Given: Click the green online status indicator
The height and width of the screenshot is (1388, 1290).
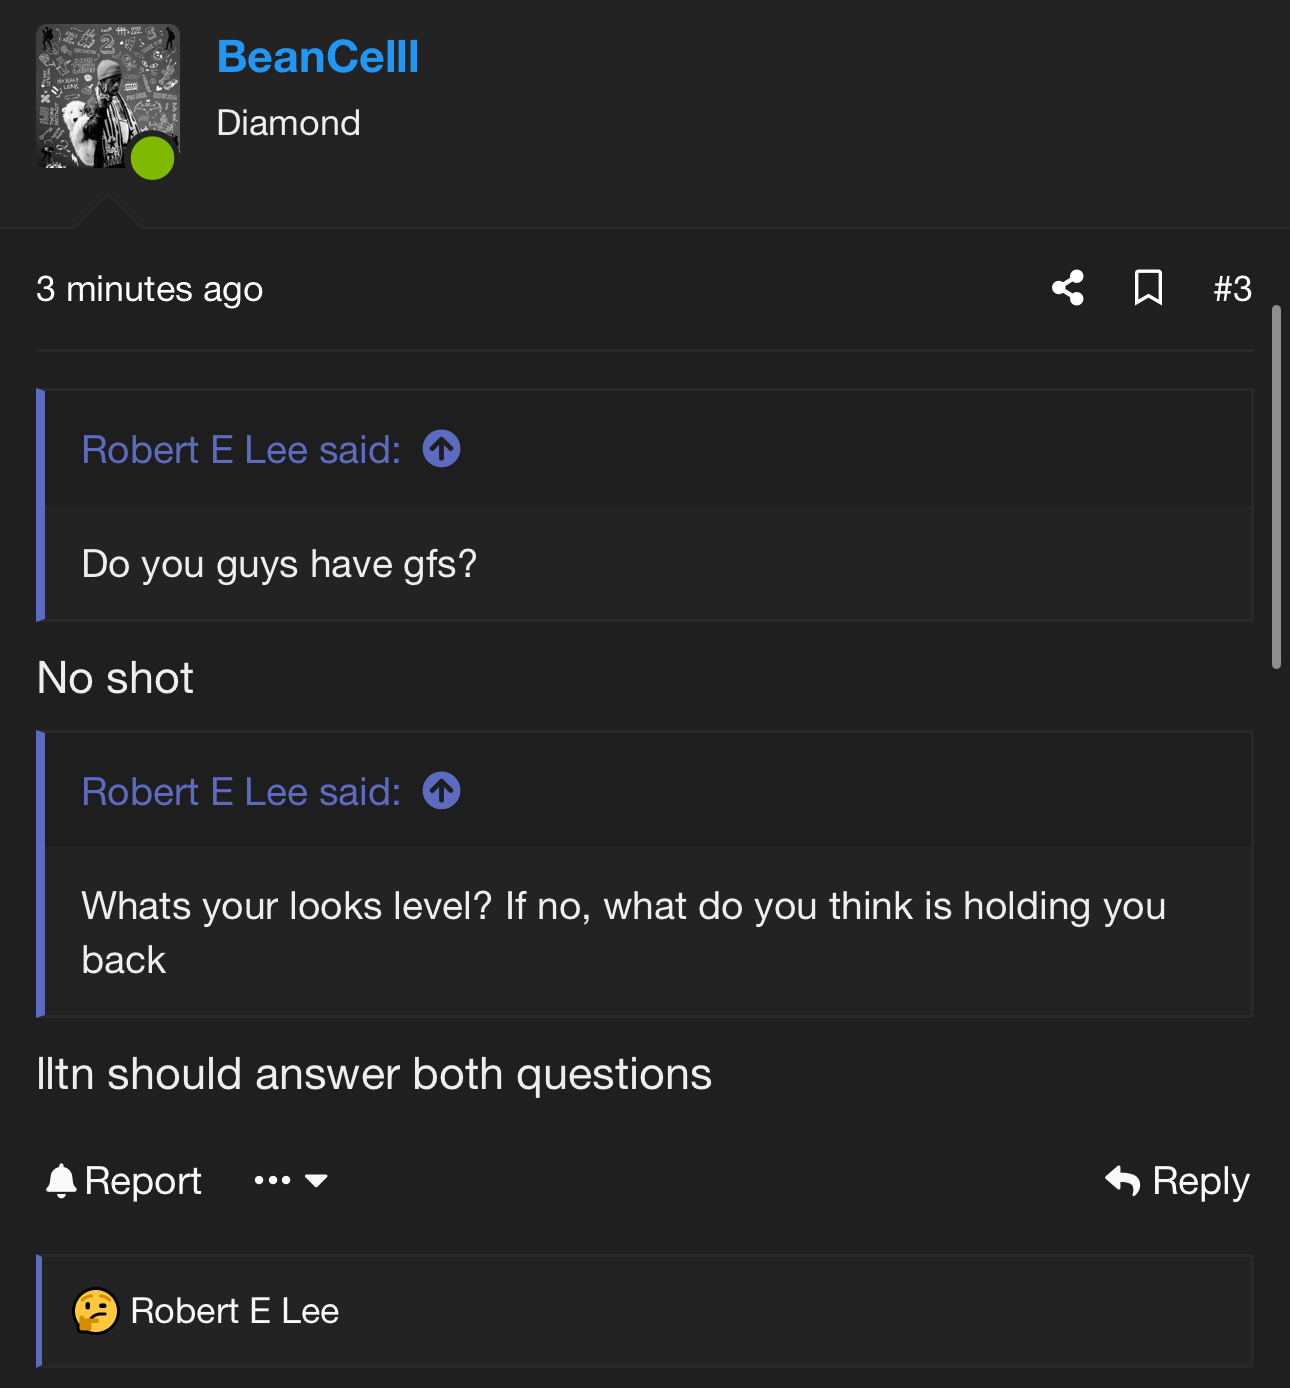Looking at the screenshot, I should [x=153, y=158].
